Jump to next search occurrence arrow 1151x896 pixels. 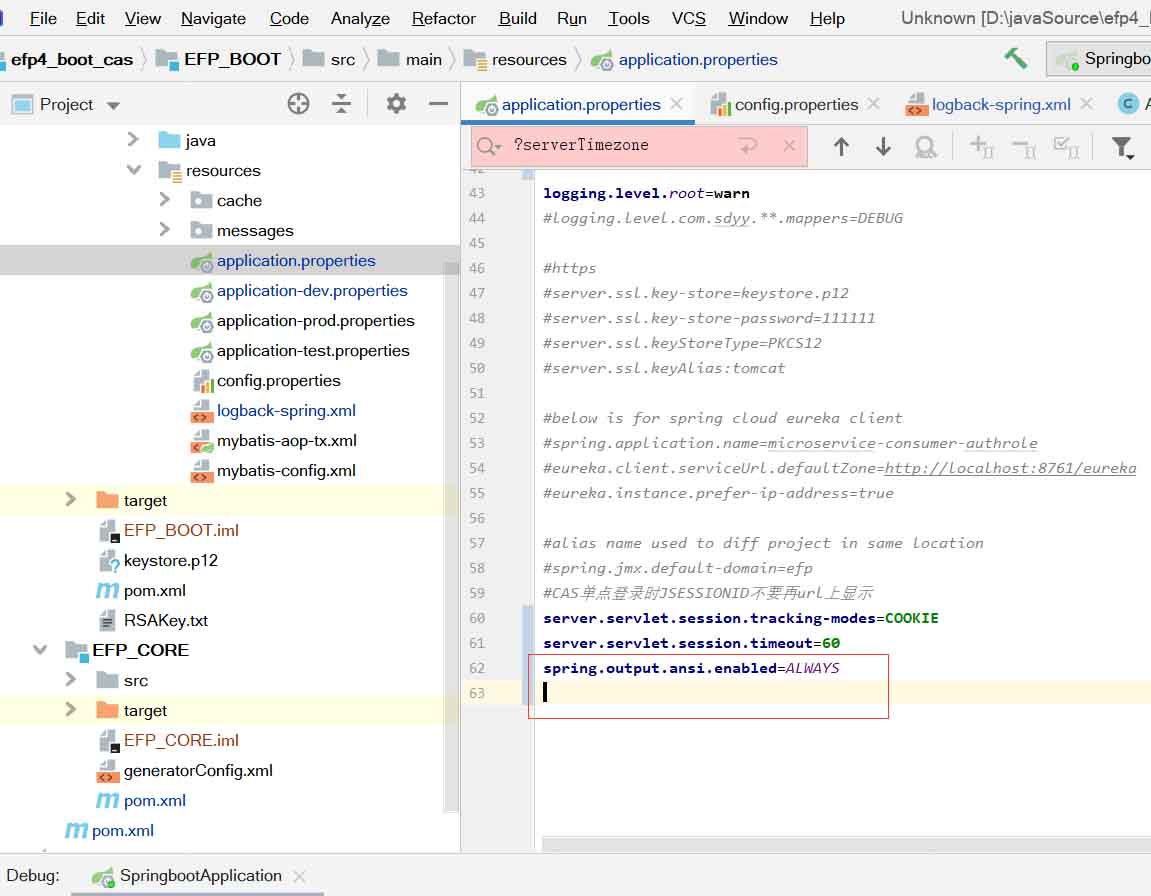coord(883,147)
